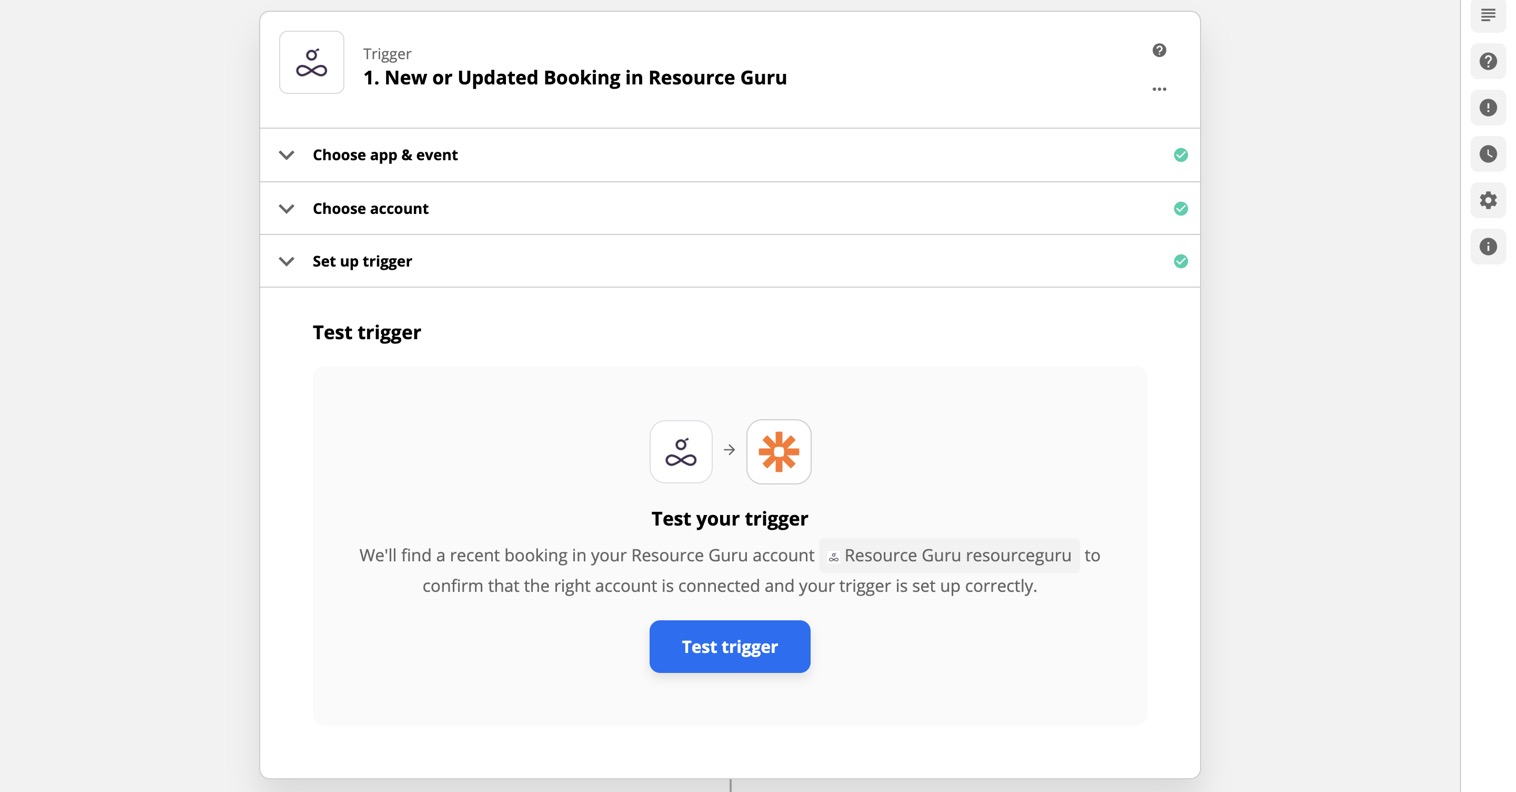Open the history clock icon in sidebar
Viewport: 1516px width, 792px height.
pos(1488,154)
